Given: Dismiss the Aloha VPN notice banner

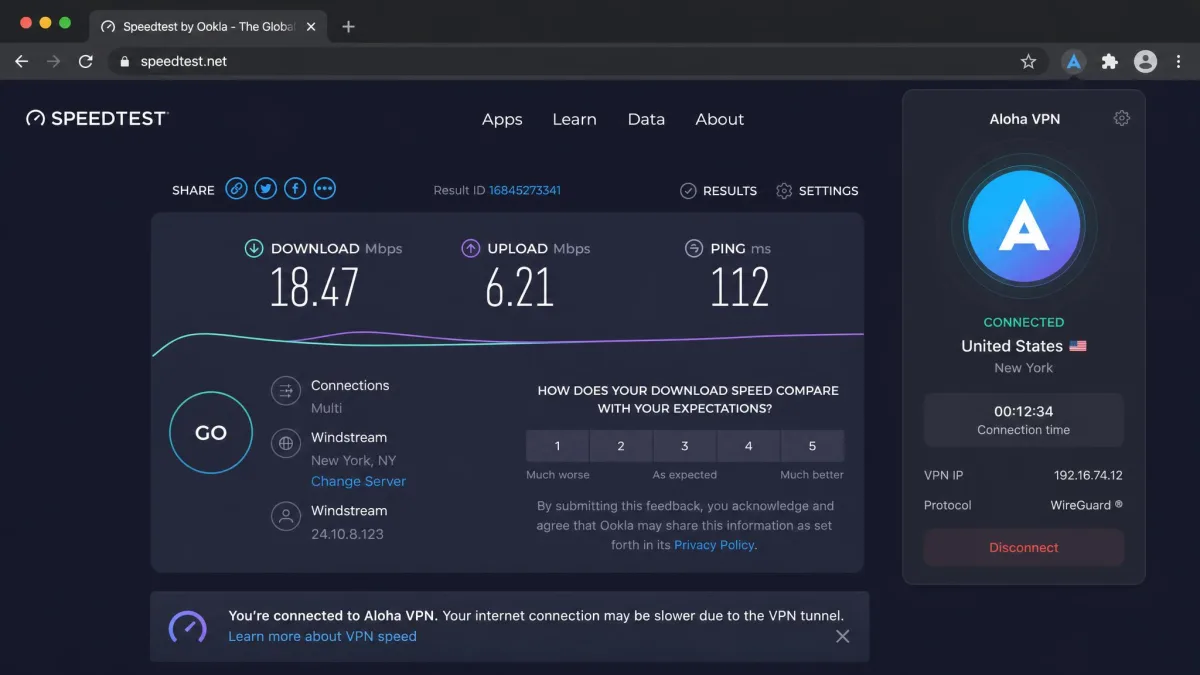Looking at the screenshot, I should coord(842,636).
